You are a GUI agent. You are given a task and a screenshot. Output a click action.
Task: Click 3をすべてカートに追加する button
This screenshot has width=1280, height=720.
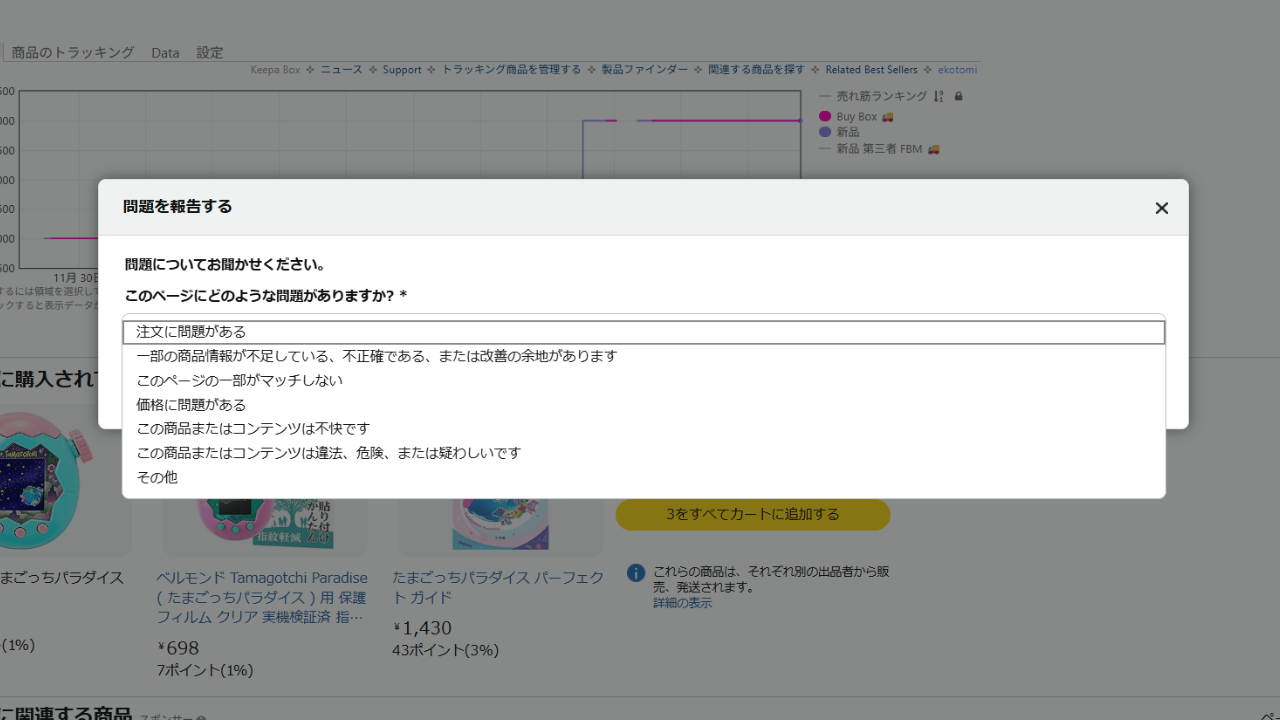pos(752,514)
